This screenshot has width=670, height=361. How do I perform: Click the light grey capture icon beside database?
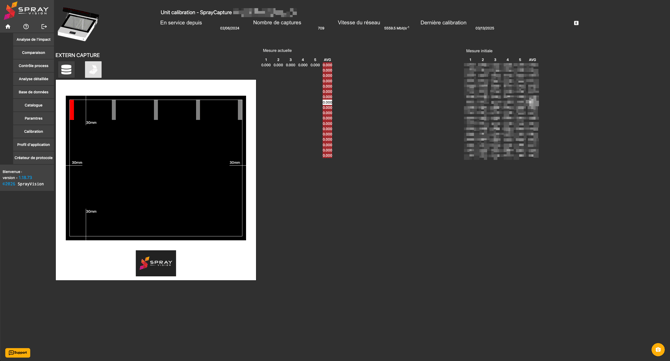pyautogui.click(x=93, y=70)
